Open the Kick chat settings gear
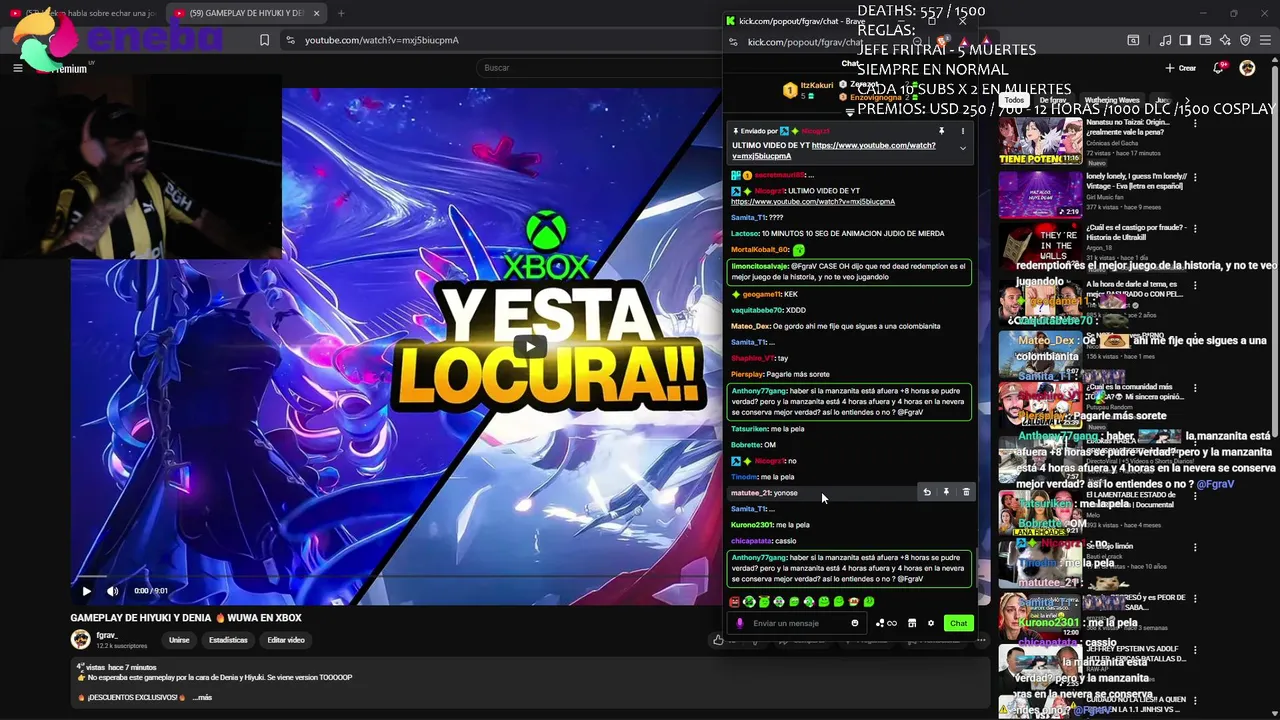 pyautogui.click(x=930, y=623)
